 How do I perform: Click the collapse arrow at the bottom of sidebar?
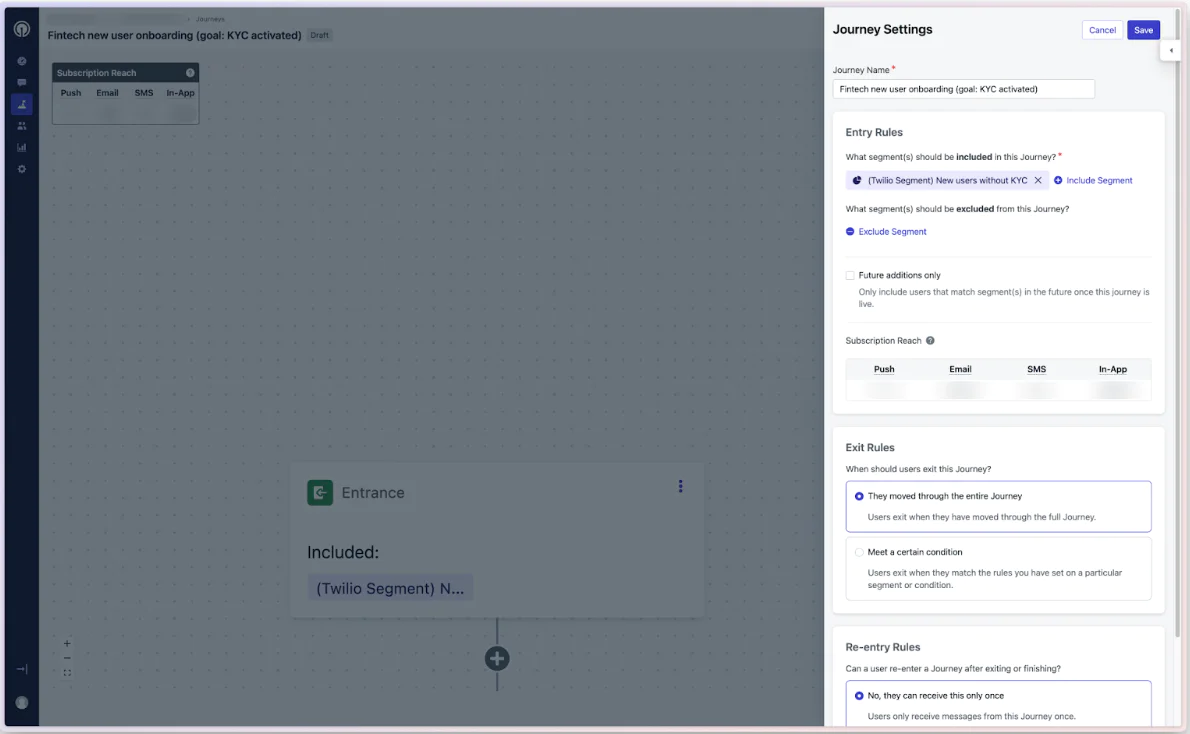tap(20, 668)
